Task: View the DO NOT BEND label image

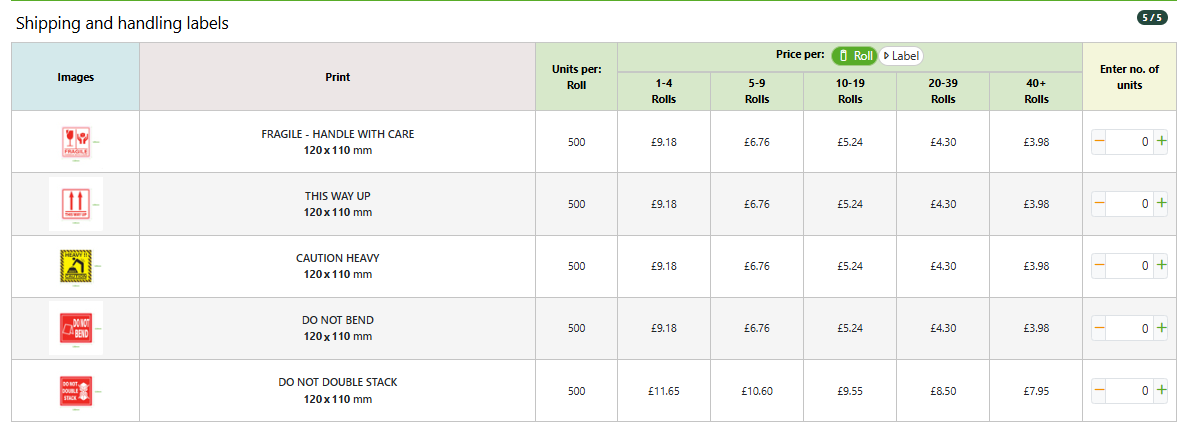Action: (x=76, y=328)
